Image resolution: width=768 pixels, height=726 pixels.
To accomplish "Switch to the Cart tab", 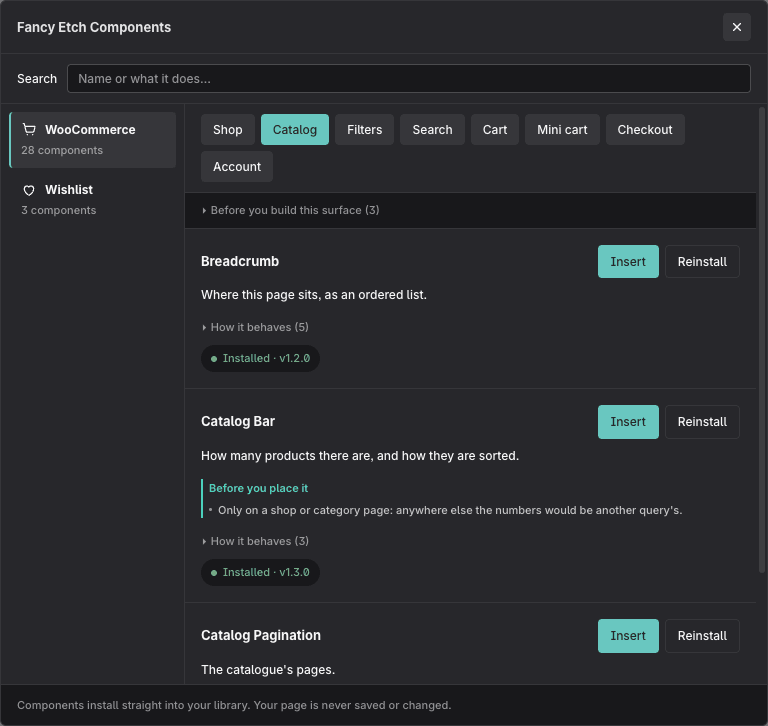I will pyautogui.click(x=495, y=129).
